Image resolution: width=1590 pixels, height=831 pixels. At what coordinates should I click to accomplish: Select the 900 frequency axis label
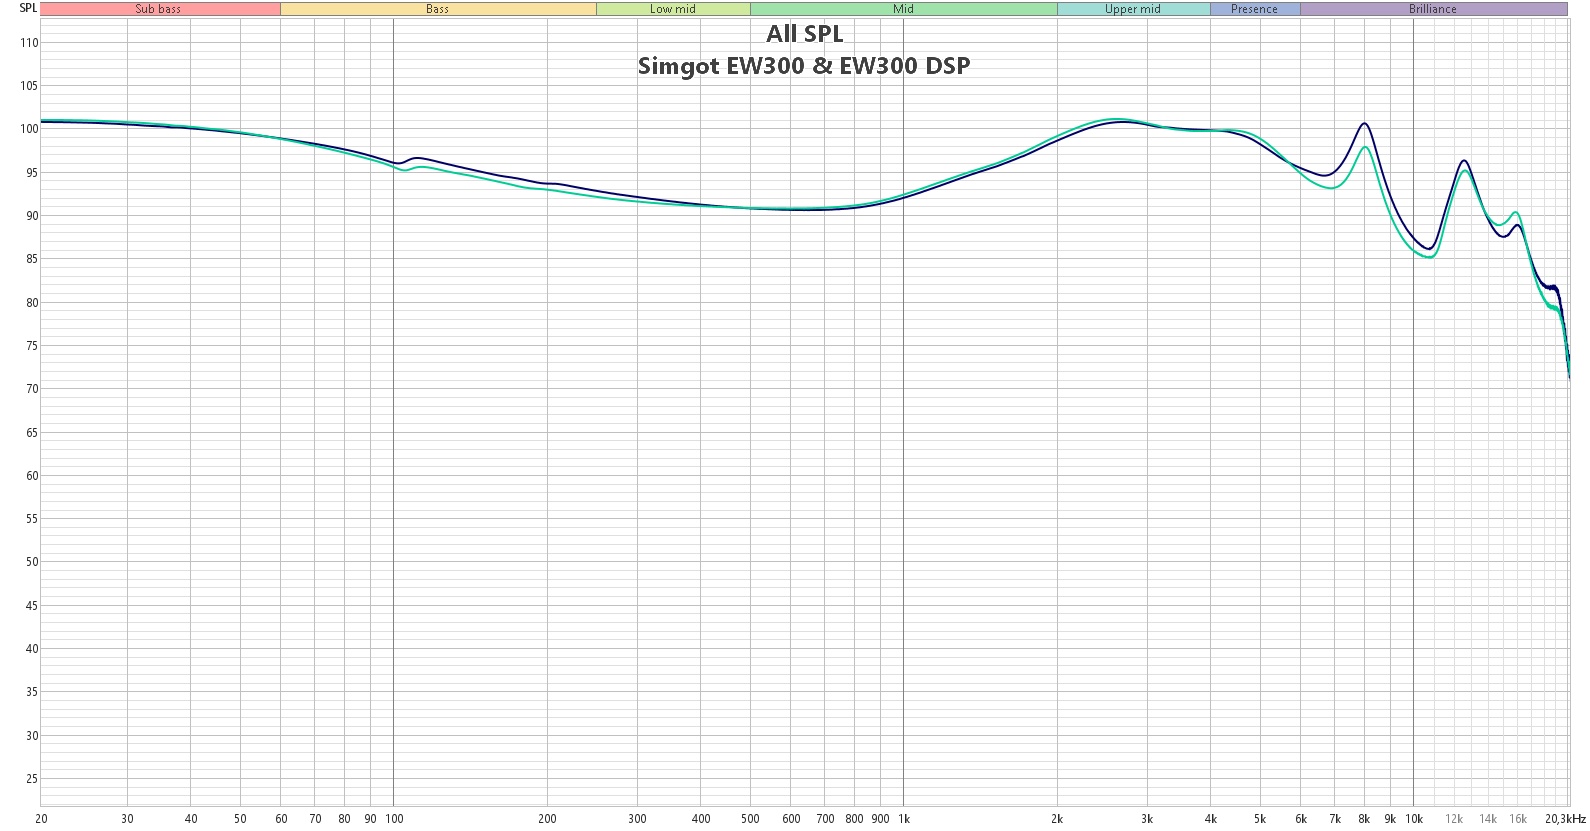881,819
